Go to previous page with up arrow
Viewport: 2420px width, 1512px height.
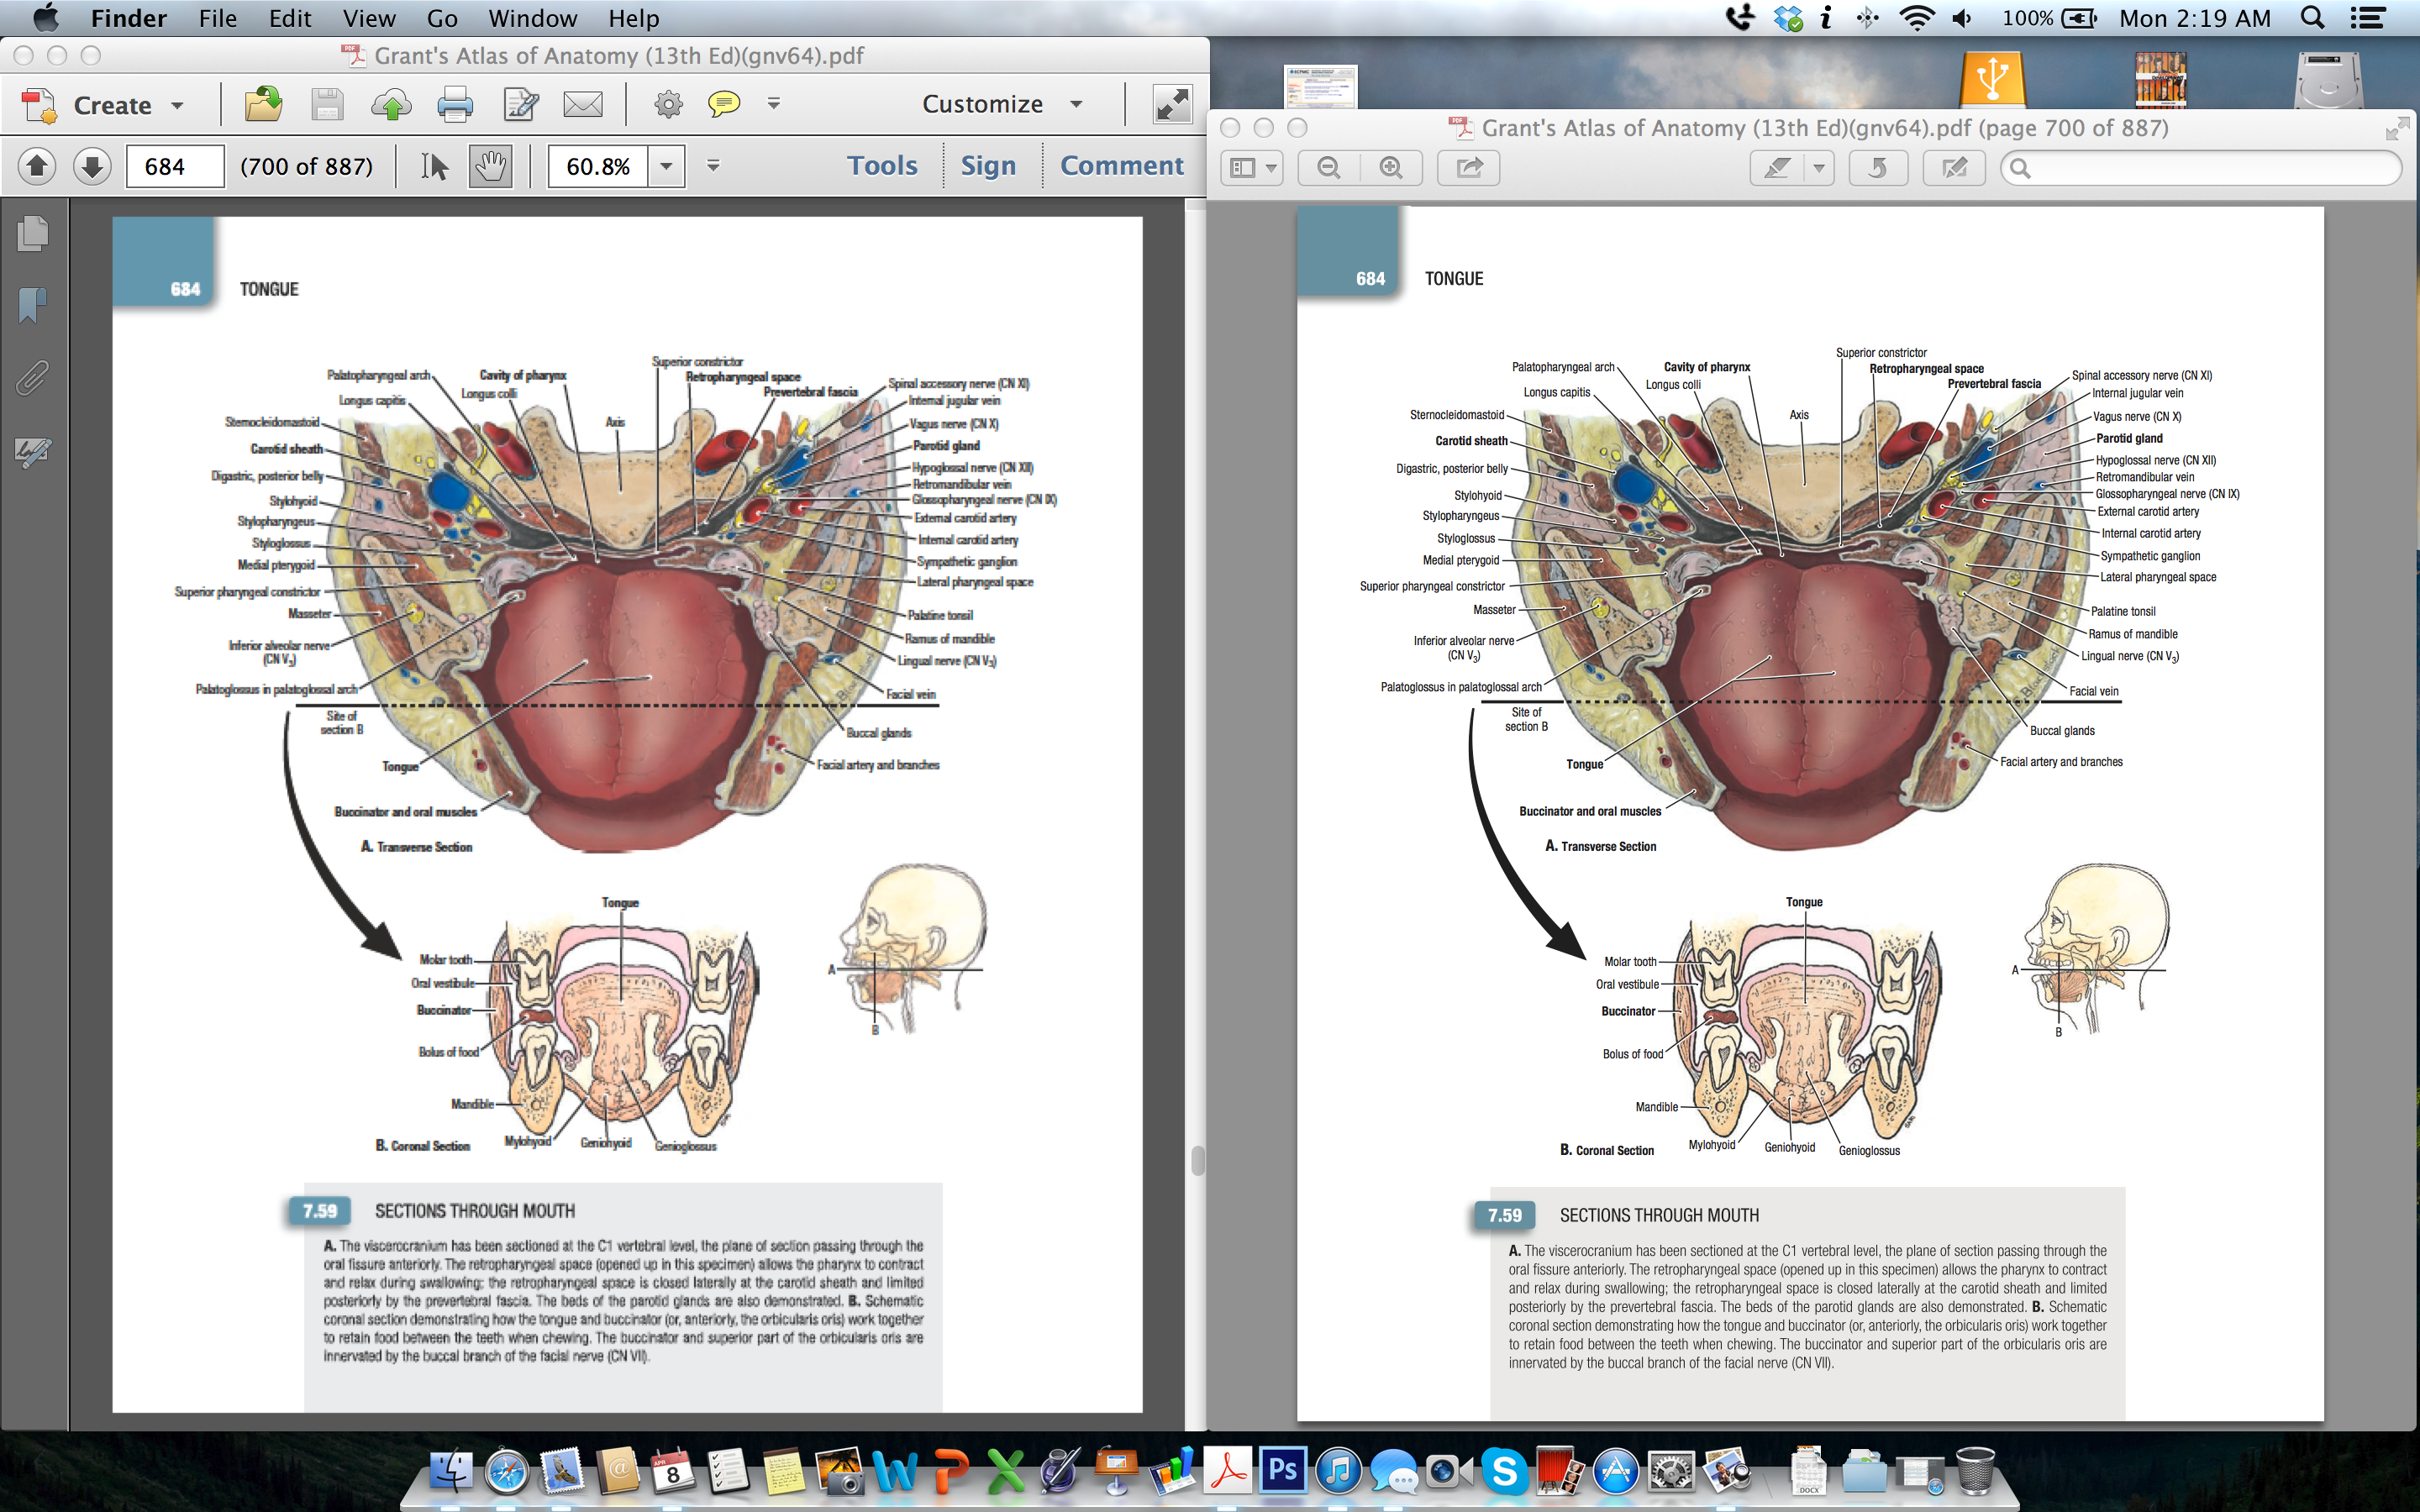37,166
